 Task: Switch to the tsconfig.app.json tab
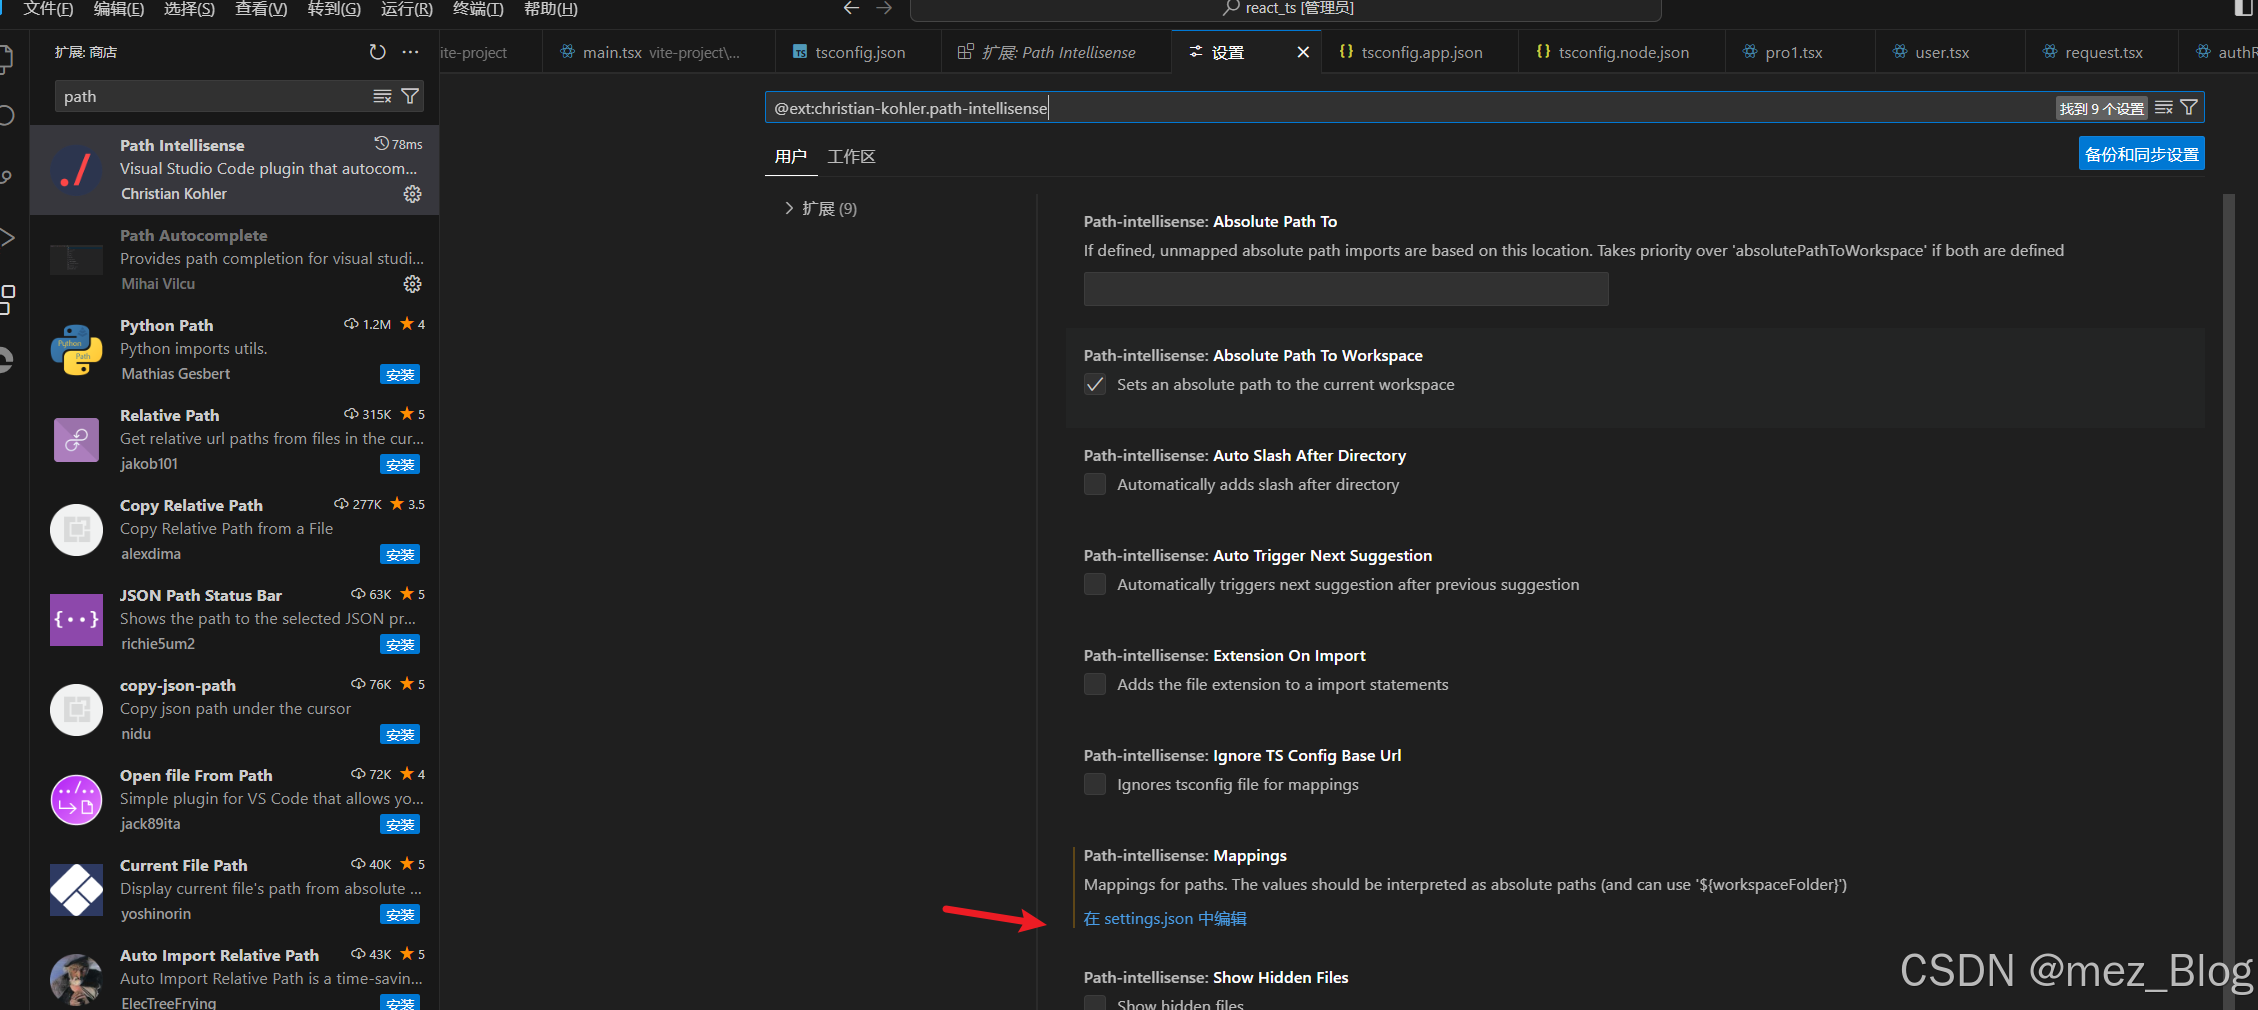1420,52
